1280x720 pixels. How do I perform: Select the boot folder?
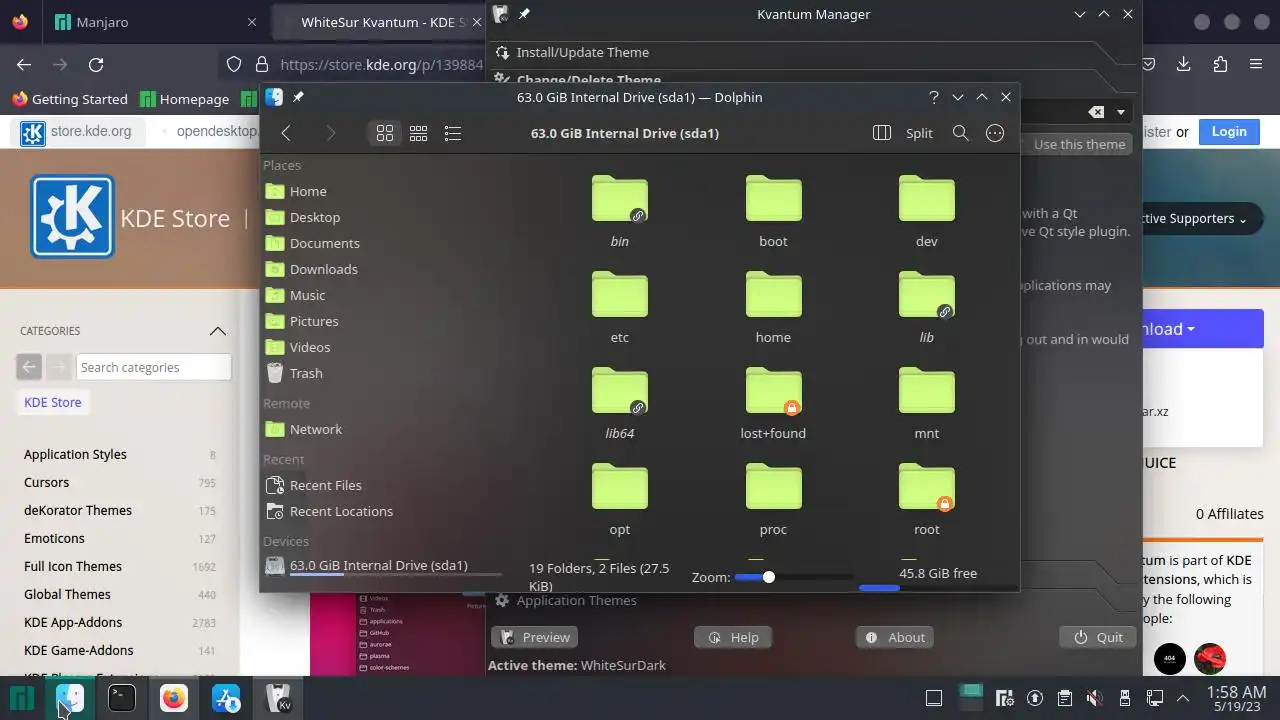773,199
